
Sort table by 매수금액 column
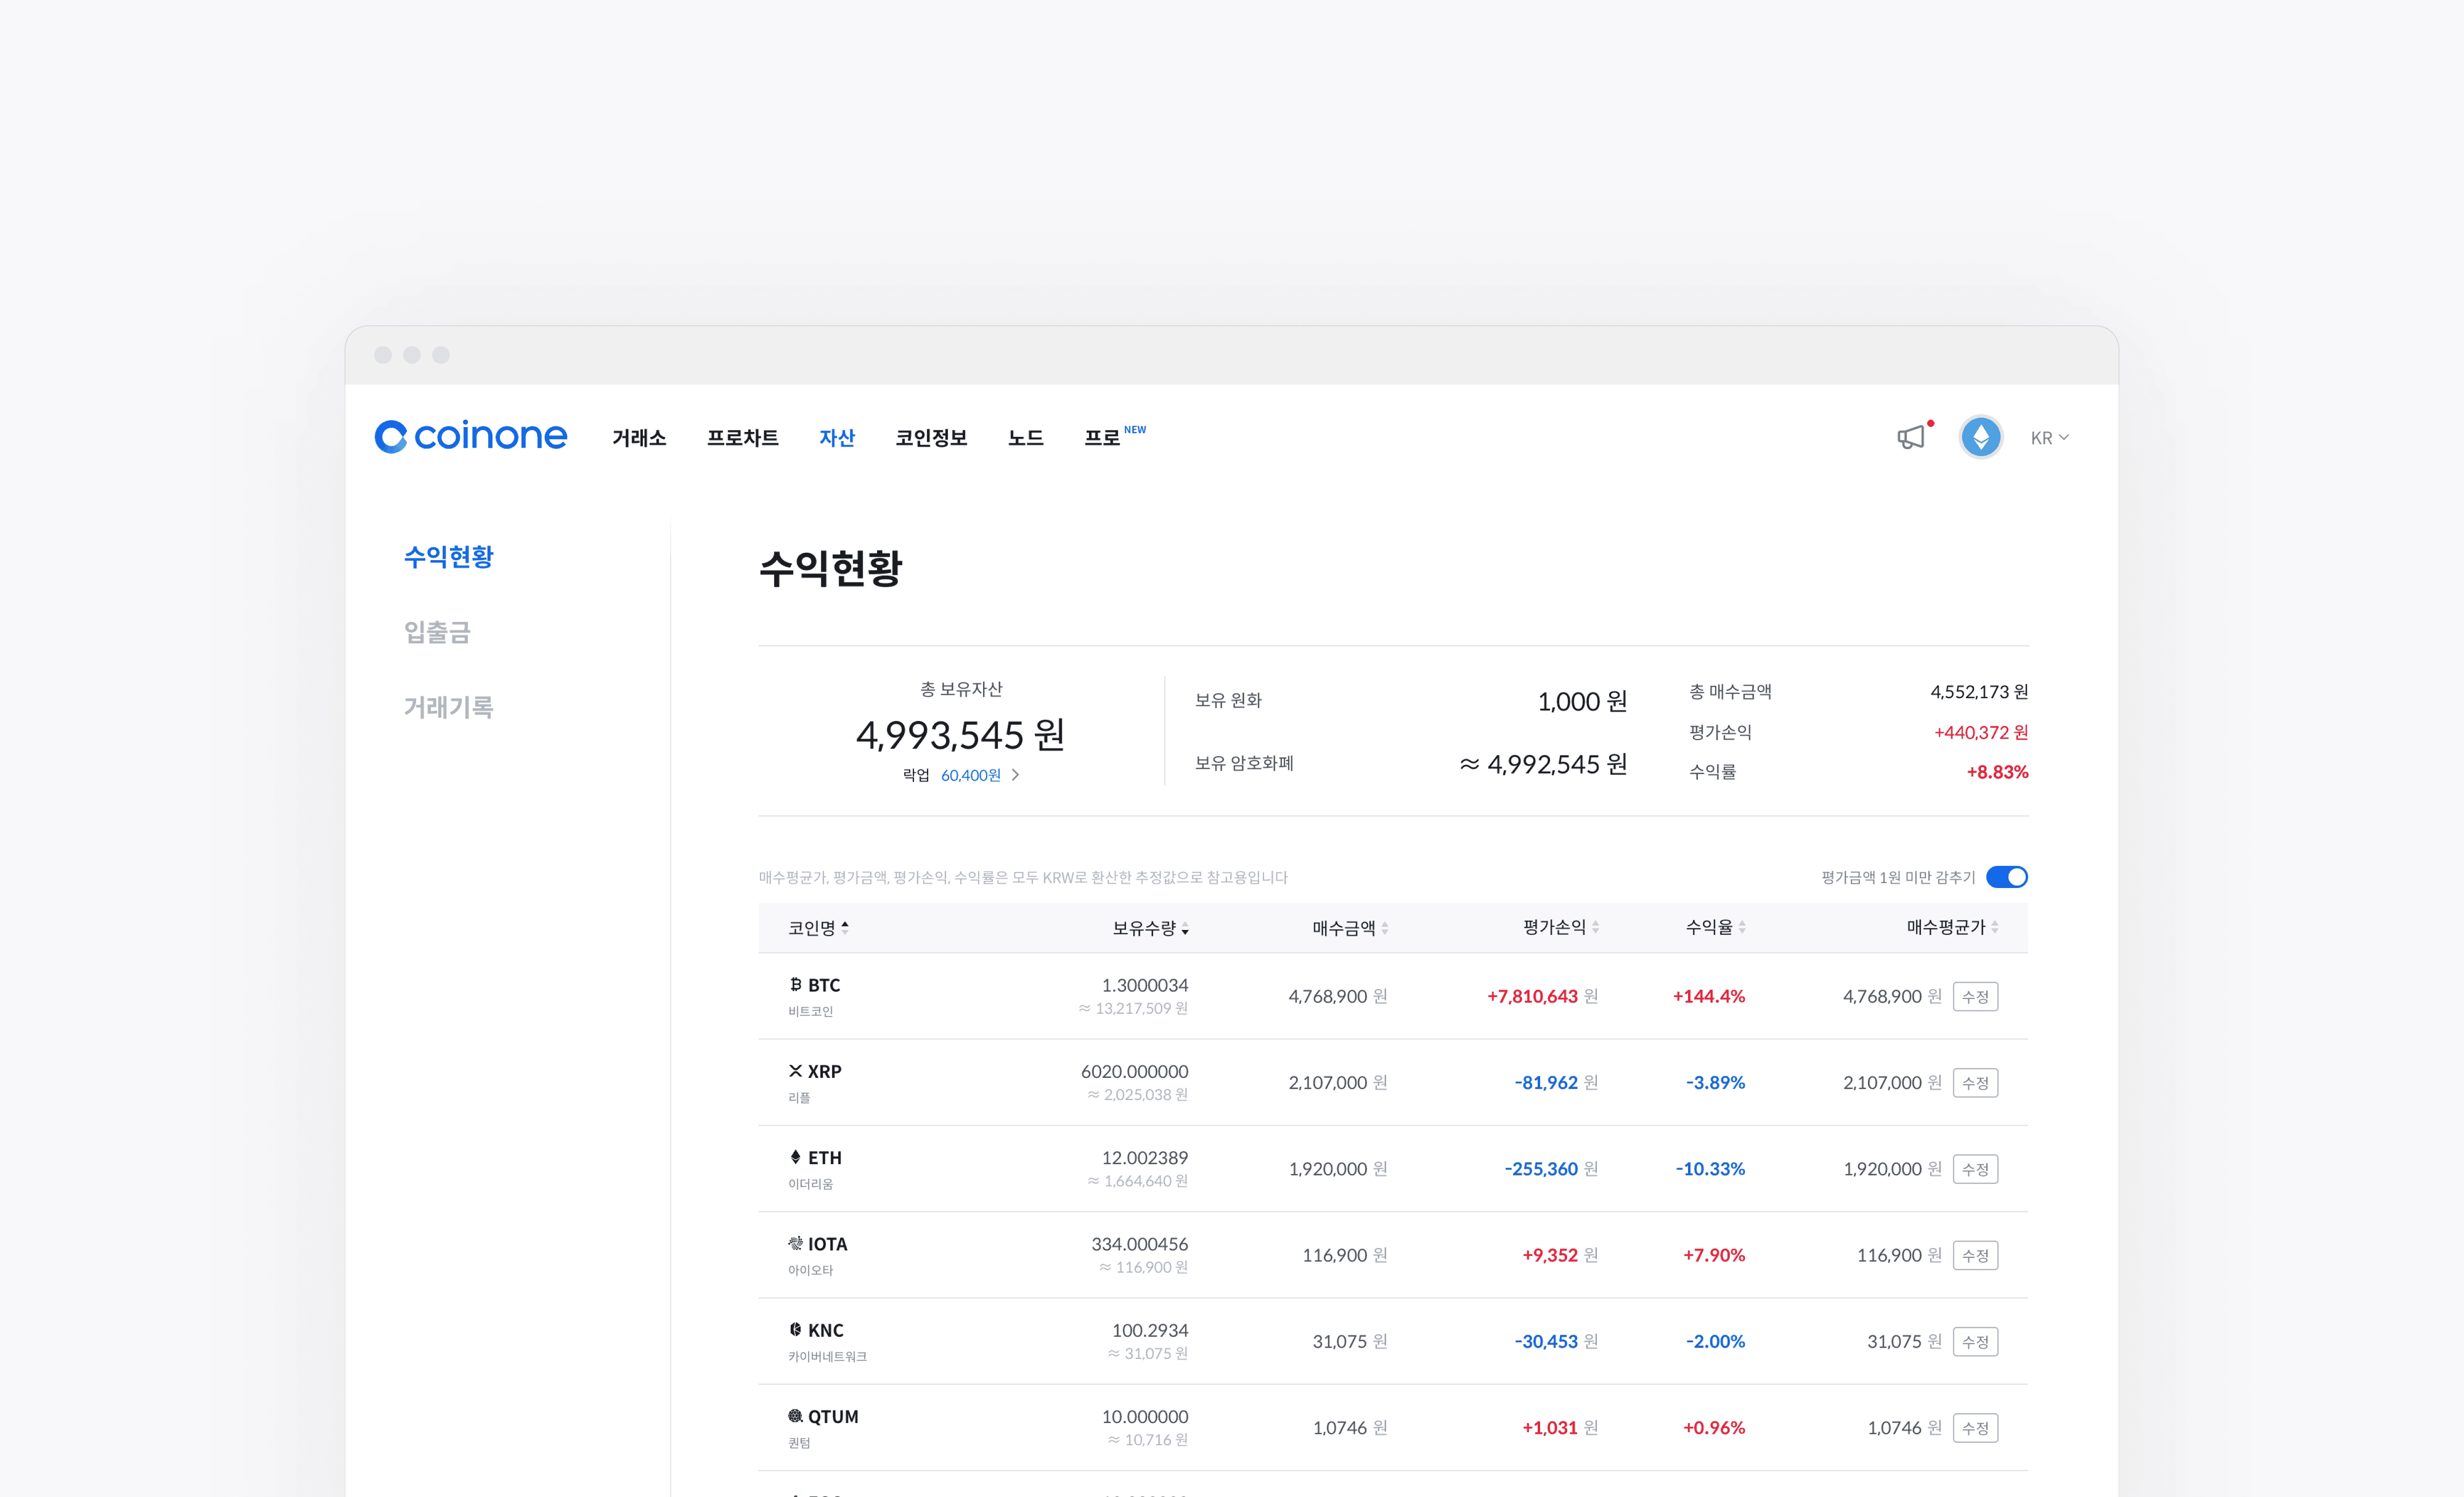1350,928
